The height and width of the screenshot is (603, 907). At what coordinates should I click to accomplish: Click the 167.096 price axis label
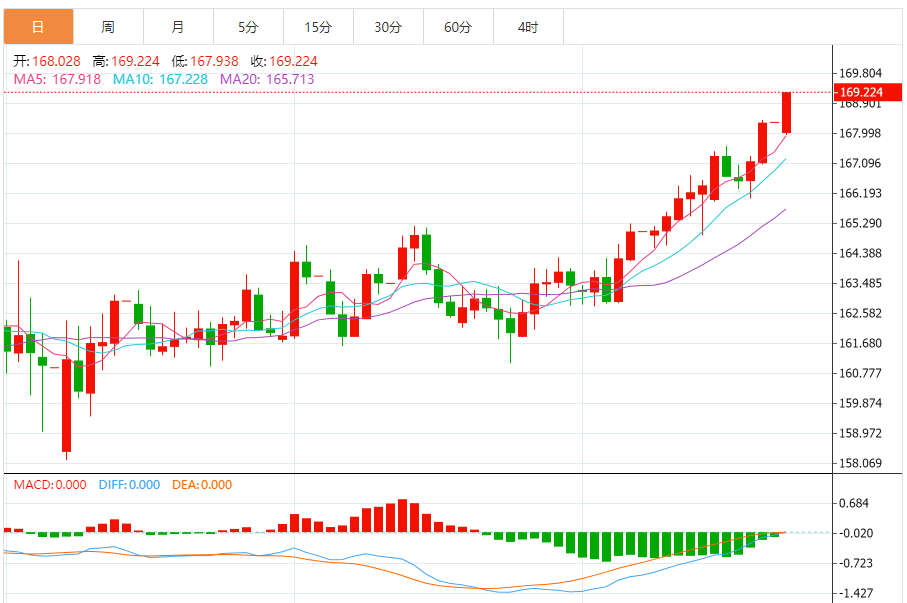[x=860, y=164]
